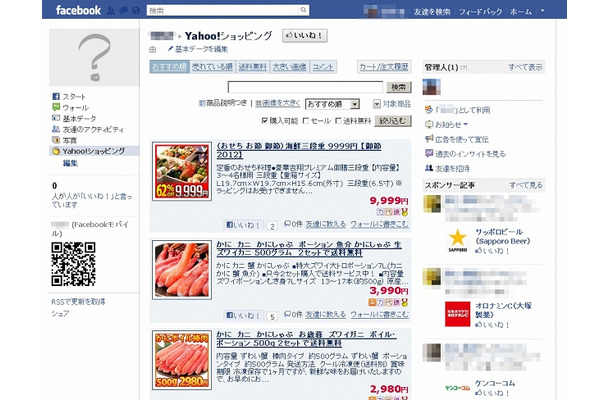Click the raw crab legs product thumbnail
Screen dimensions: 610x400
pos(182,270)
